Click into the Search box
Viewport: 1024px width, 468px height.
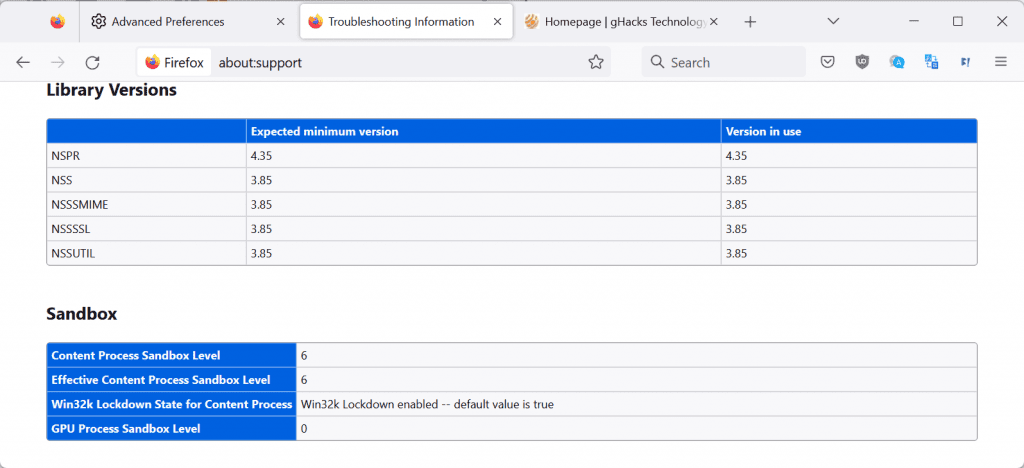coord(724,62)
